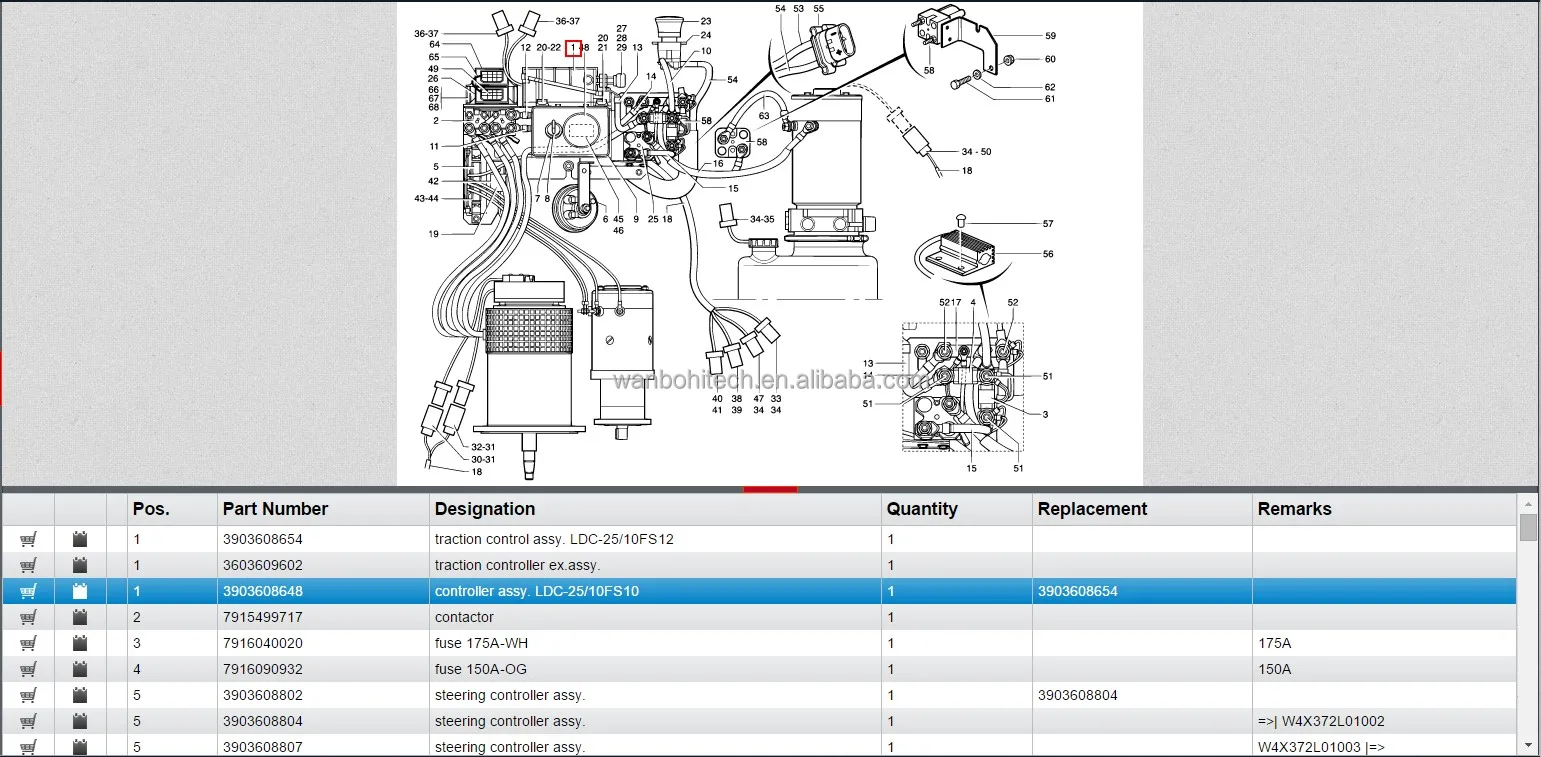
Task: Click the Remarks column header
Action: click(1384, 509)
